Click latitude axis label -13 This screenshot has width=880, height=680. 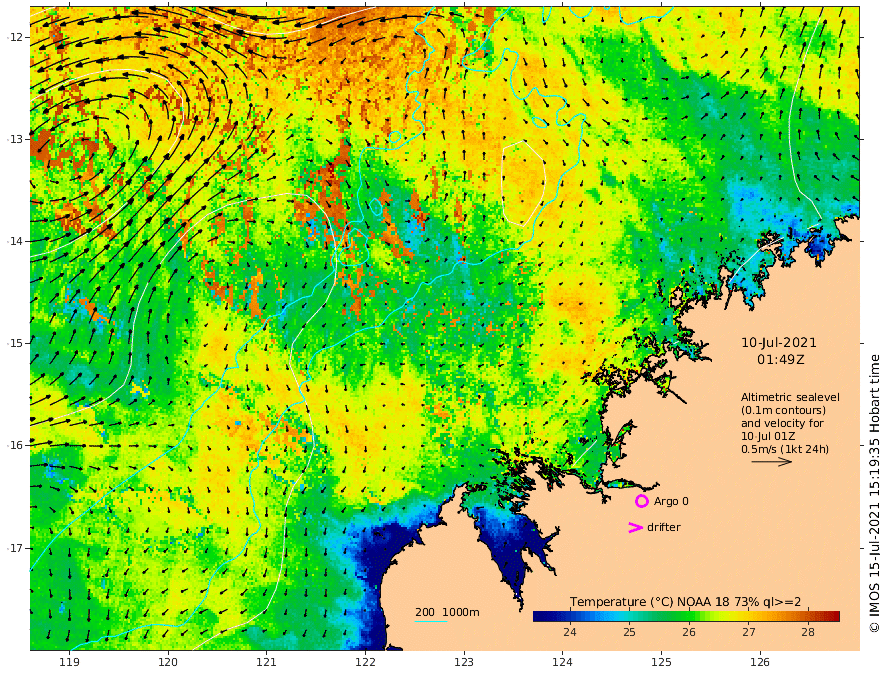click(14, 139)
